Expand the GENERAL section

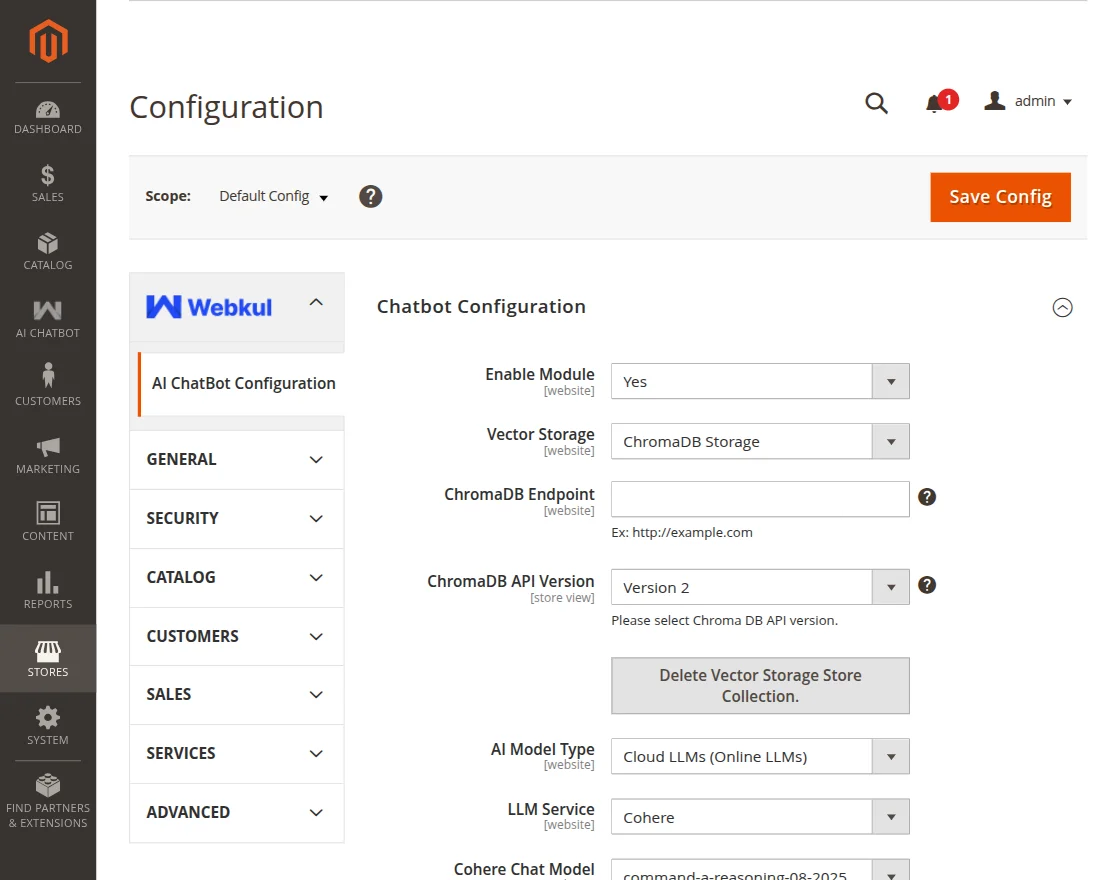point(236,459)
